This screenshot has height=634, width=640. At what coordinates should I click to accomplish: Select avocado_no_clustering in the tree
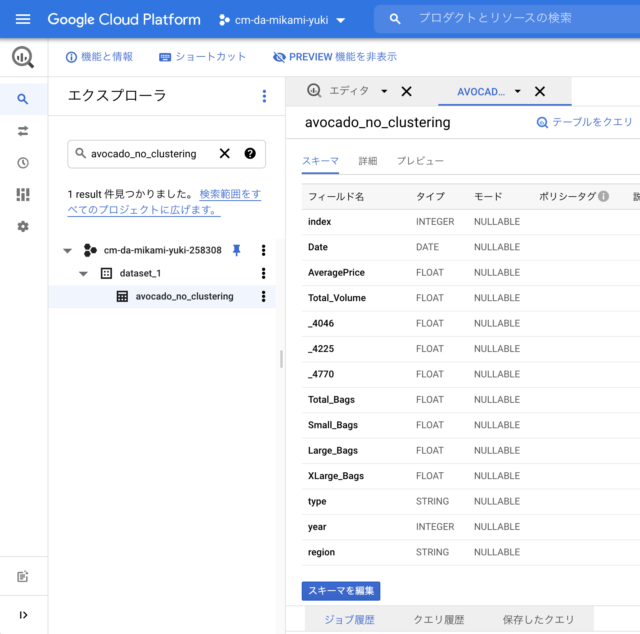tap(184, 296)
